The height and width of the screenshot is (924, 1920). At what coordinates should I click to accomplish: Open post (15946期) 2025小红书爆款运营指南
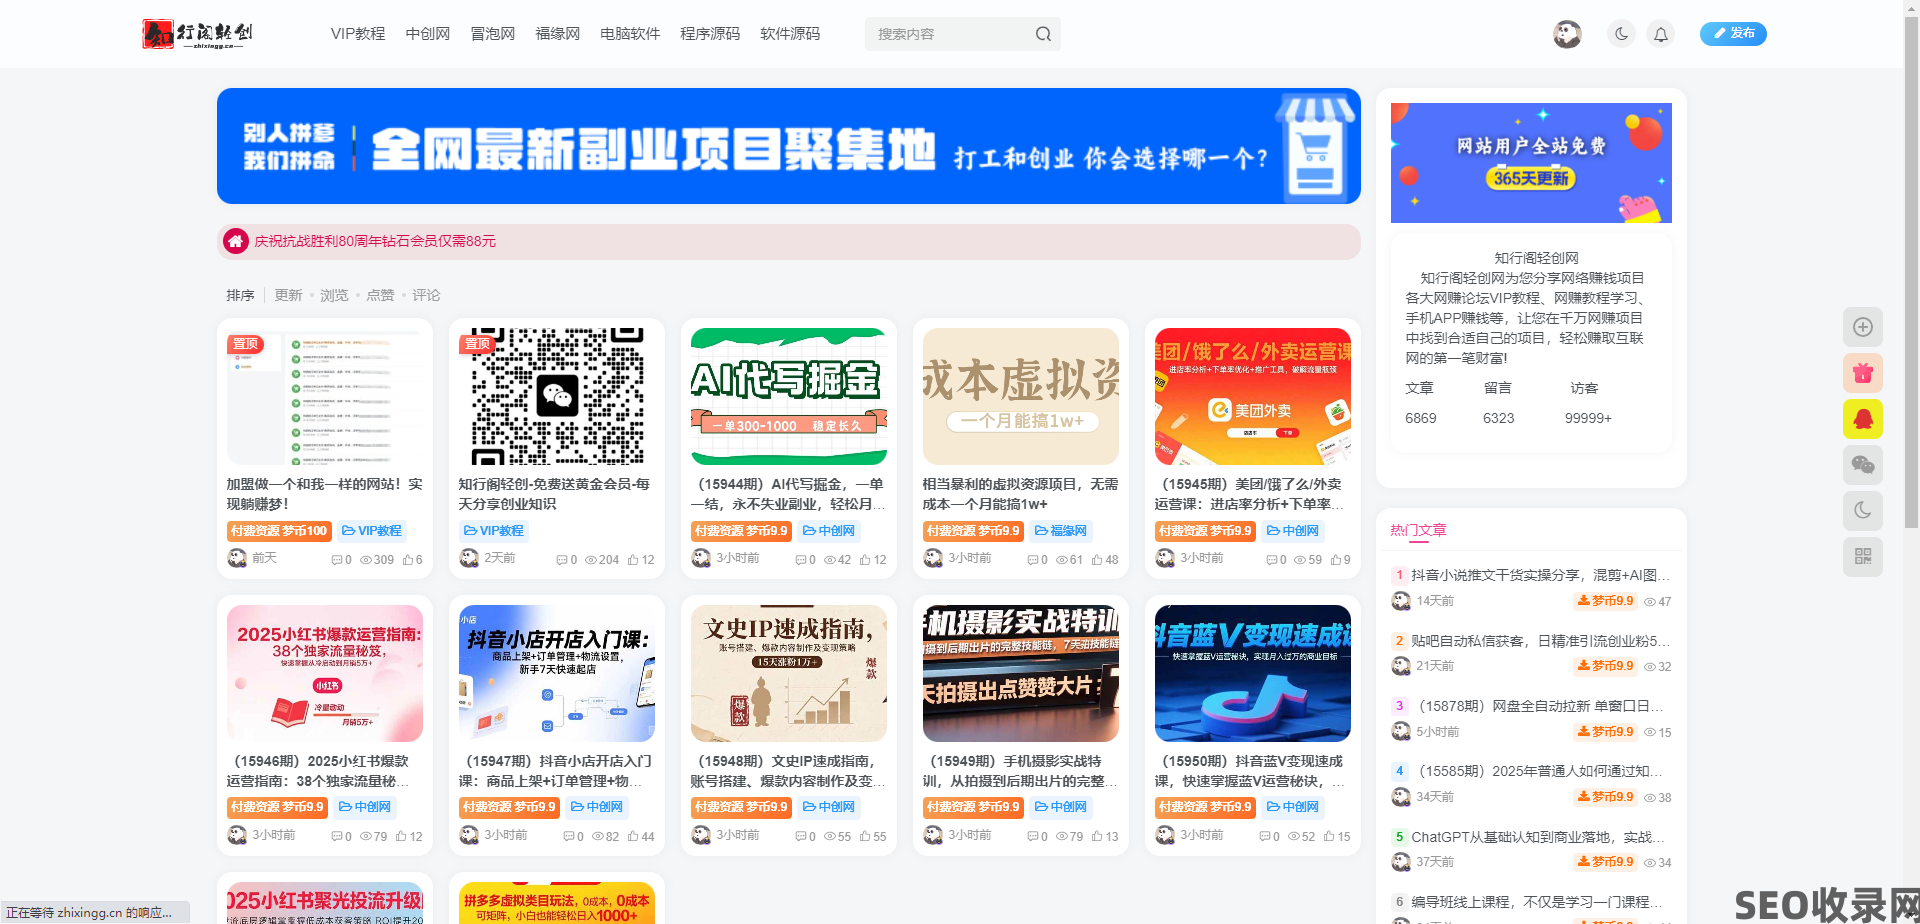[325, 771]
